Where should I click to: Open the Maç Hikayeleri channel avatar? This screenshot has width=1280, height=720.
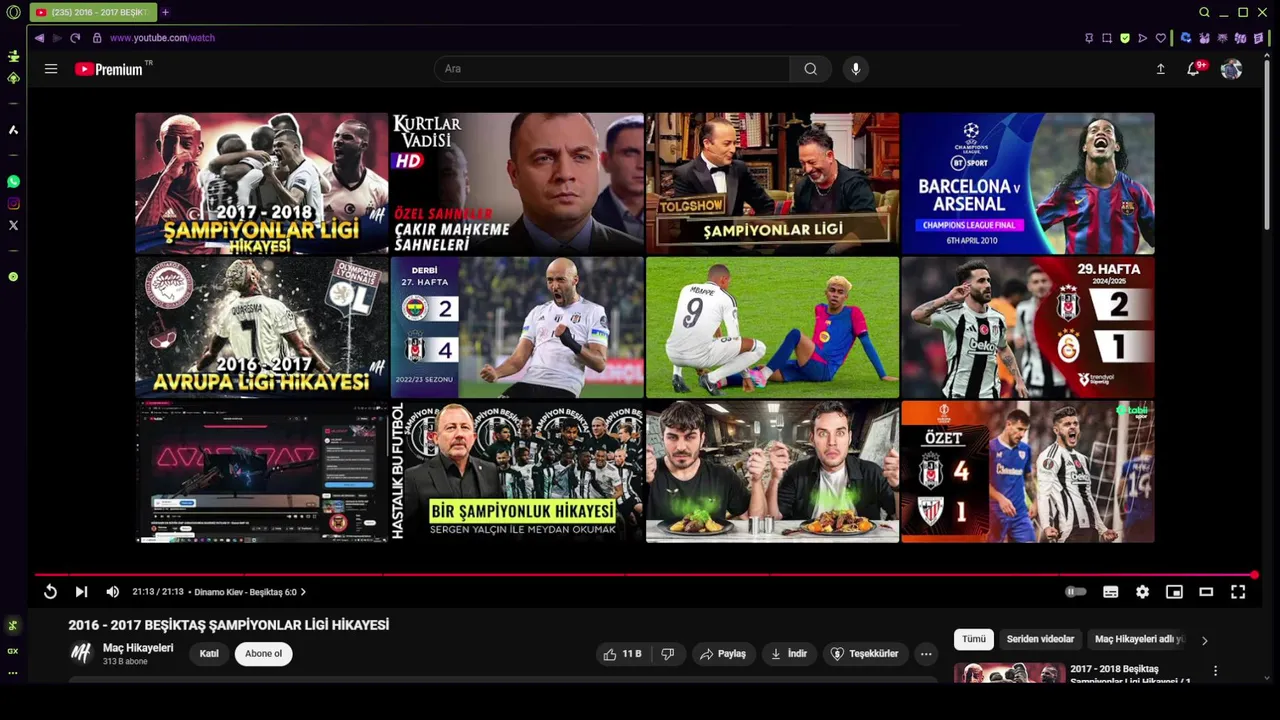coord(81,654)
